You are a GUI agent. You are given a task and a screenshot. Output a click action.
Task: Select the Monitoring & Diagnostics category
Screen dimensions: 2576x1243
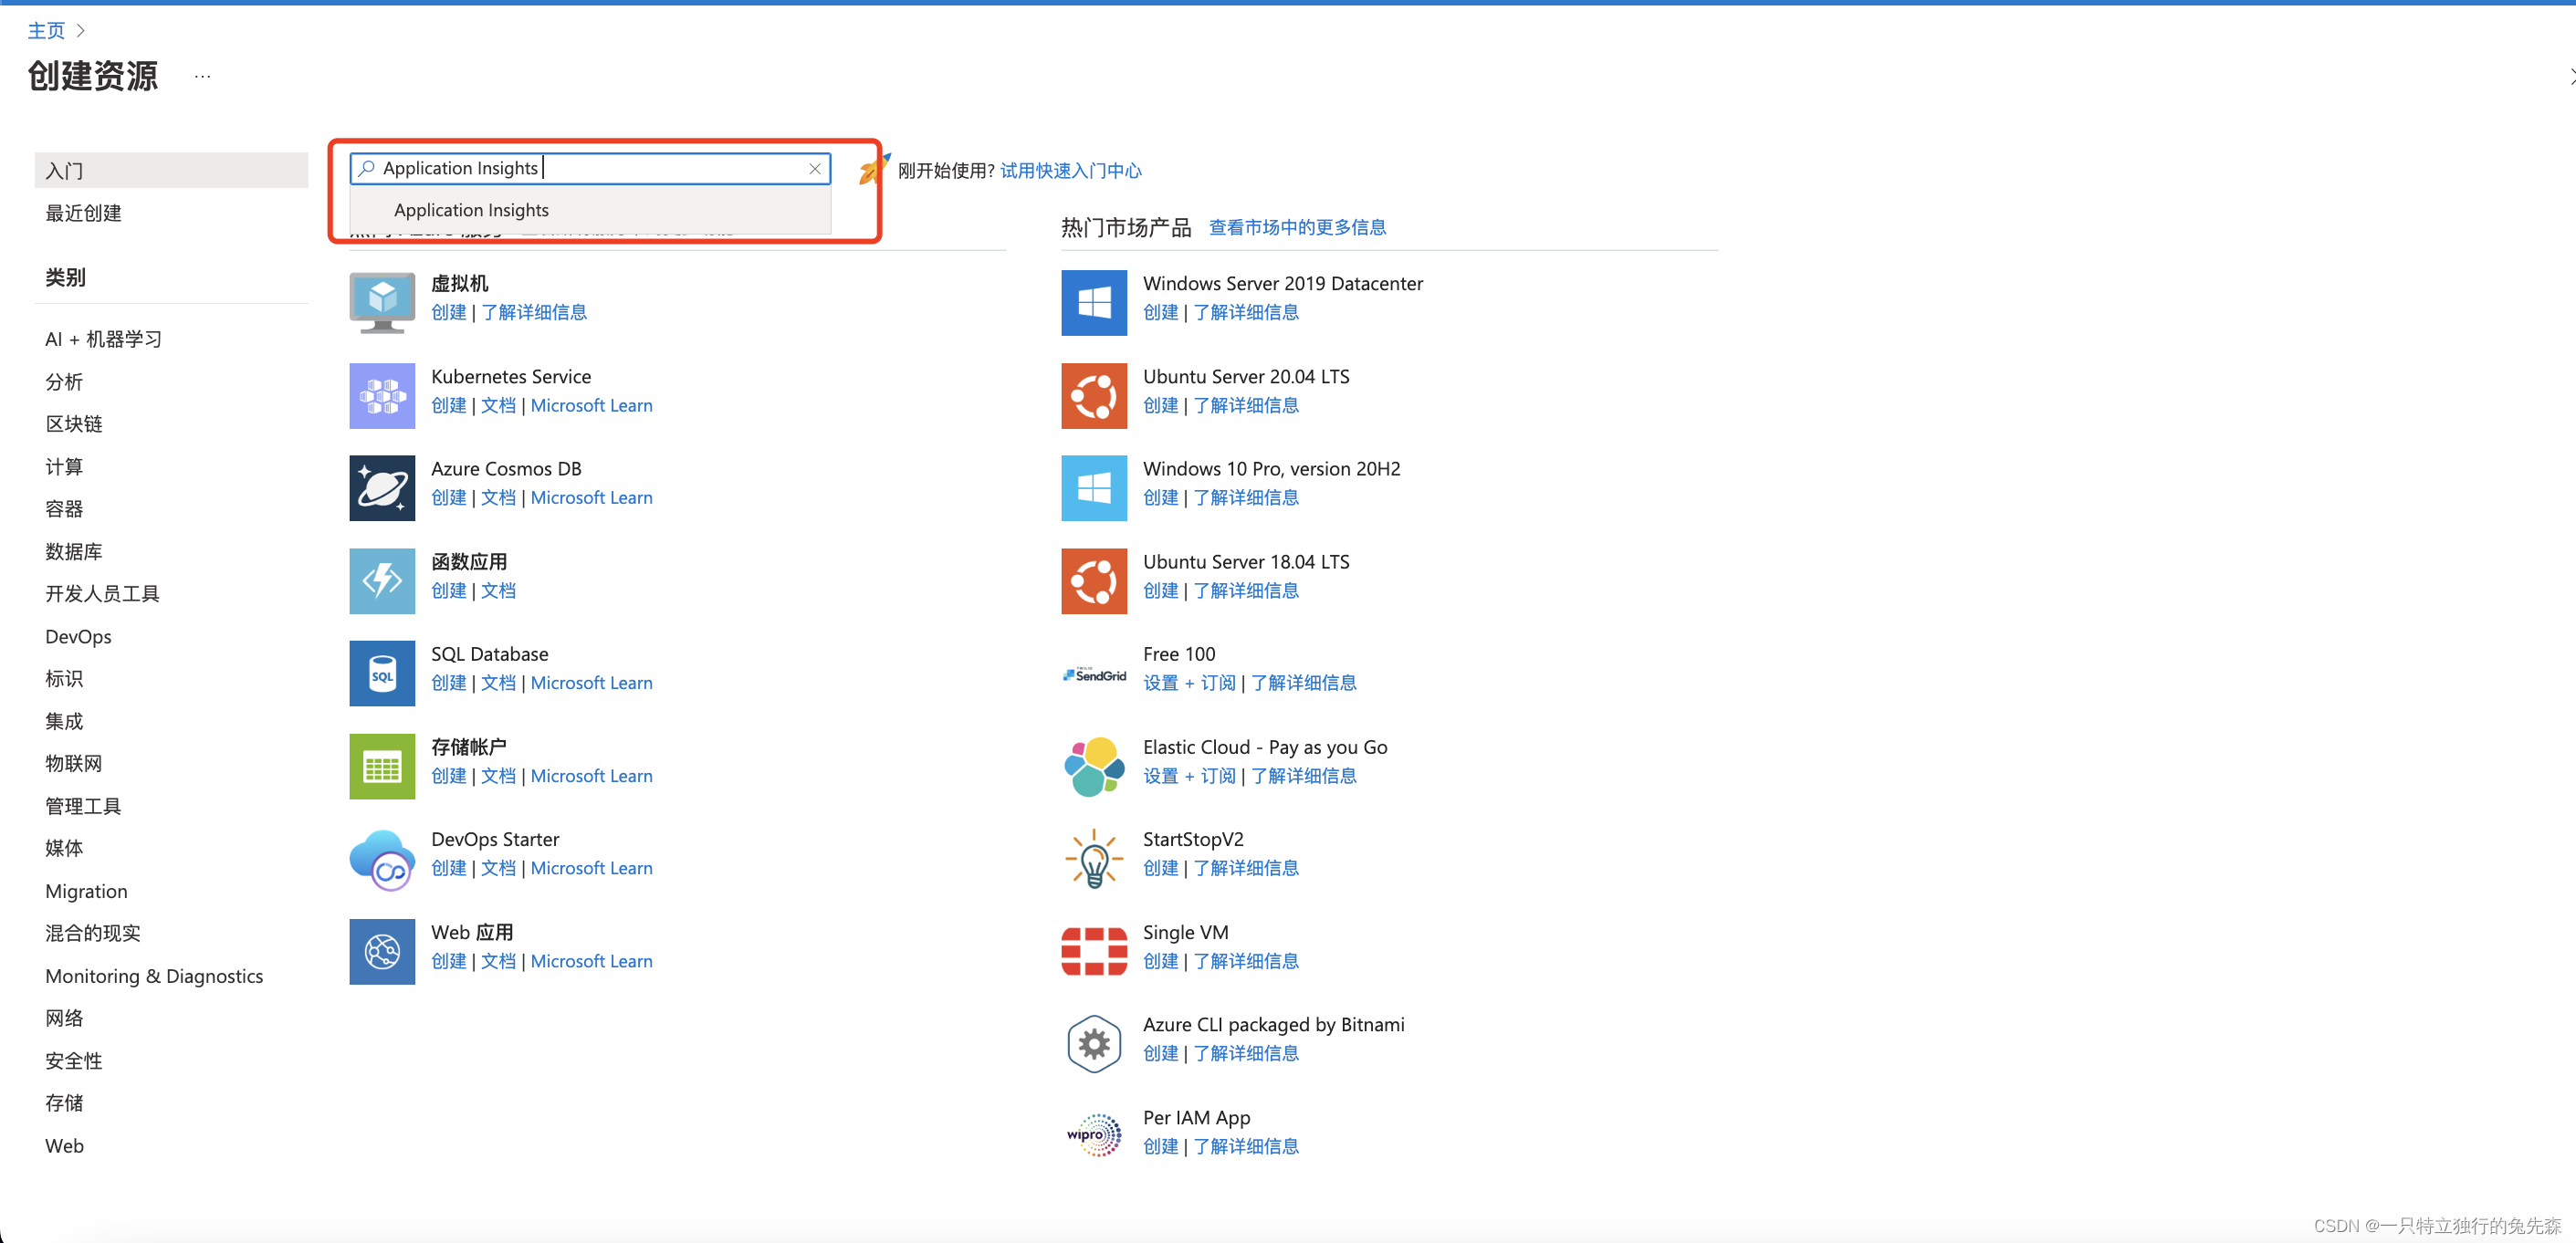(x=154, y=975)
